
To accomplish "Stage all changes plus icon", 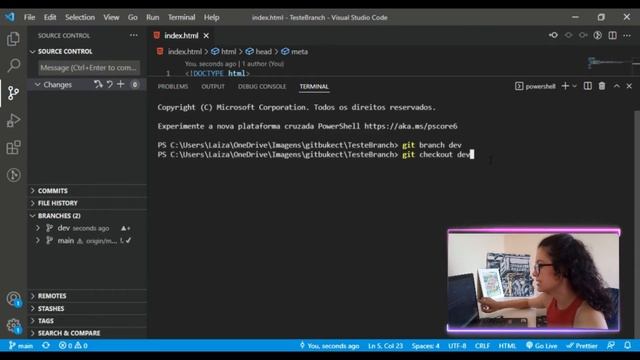I will coord(120,84).
